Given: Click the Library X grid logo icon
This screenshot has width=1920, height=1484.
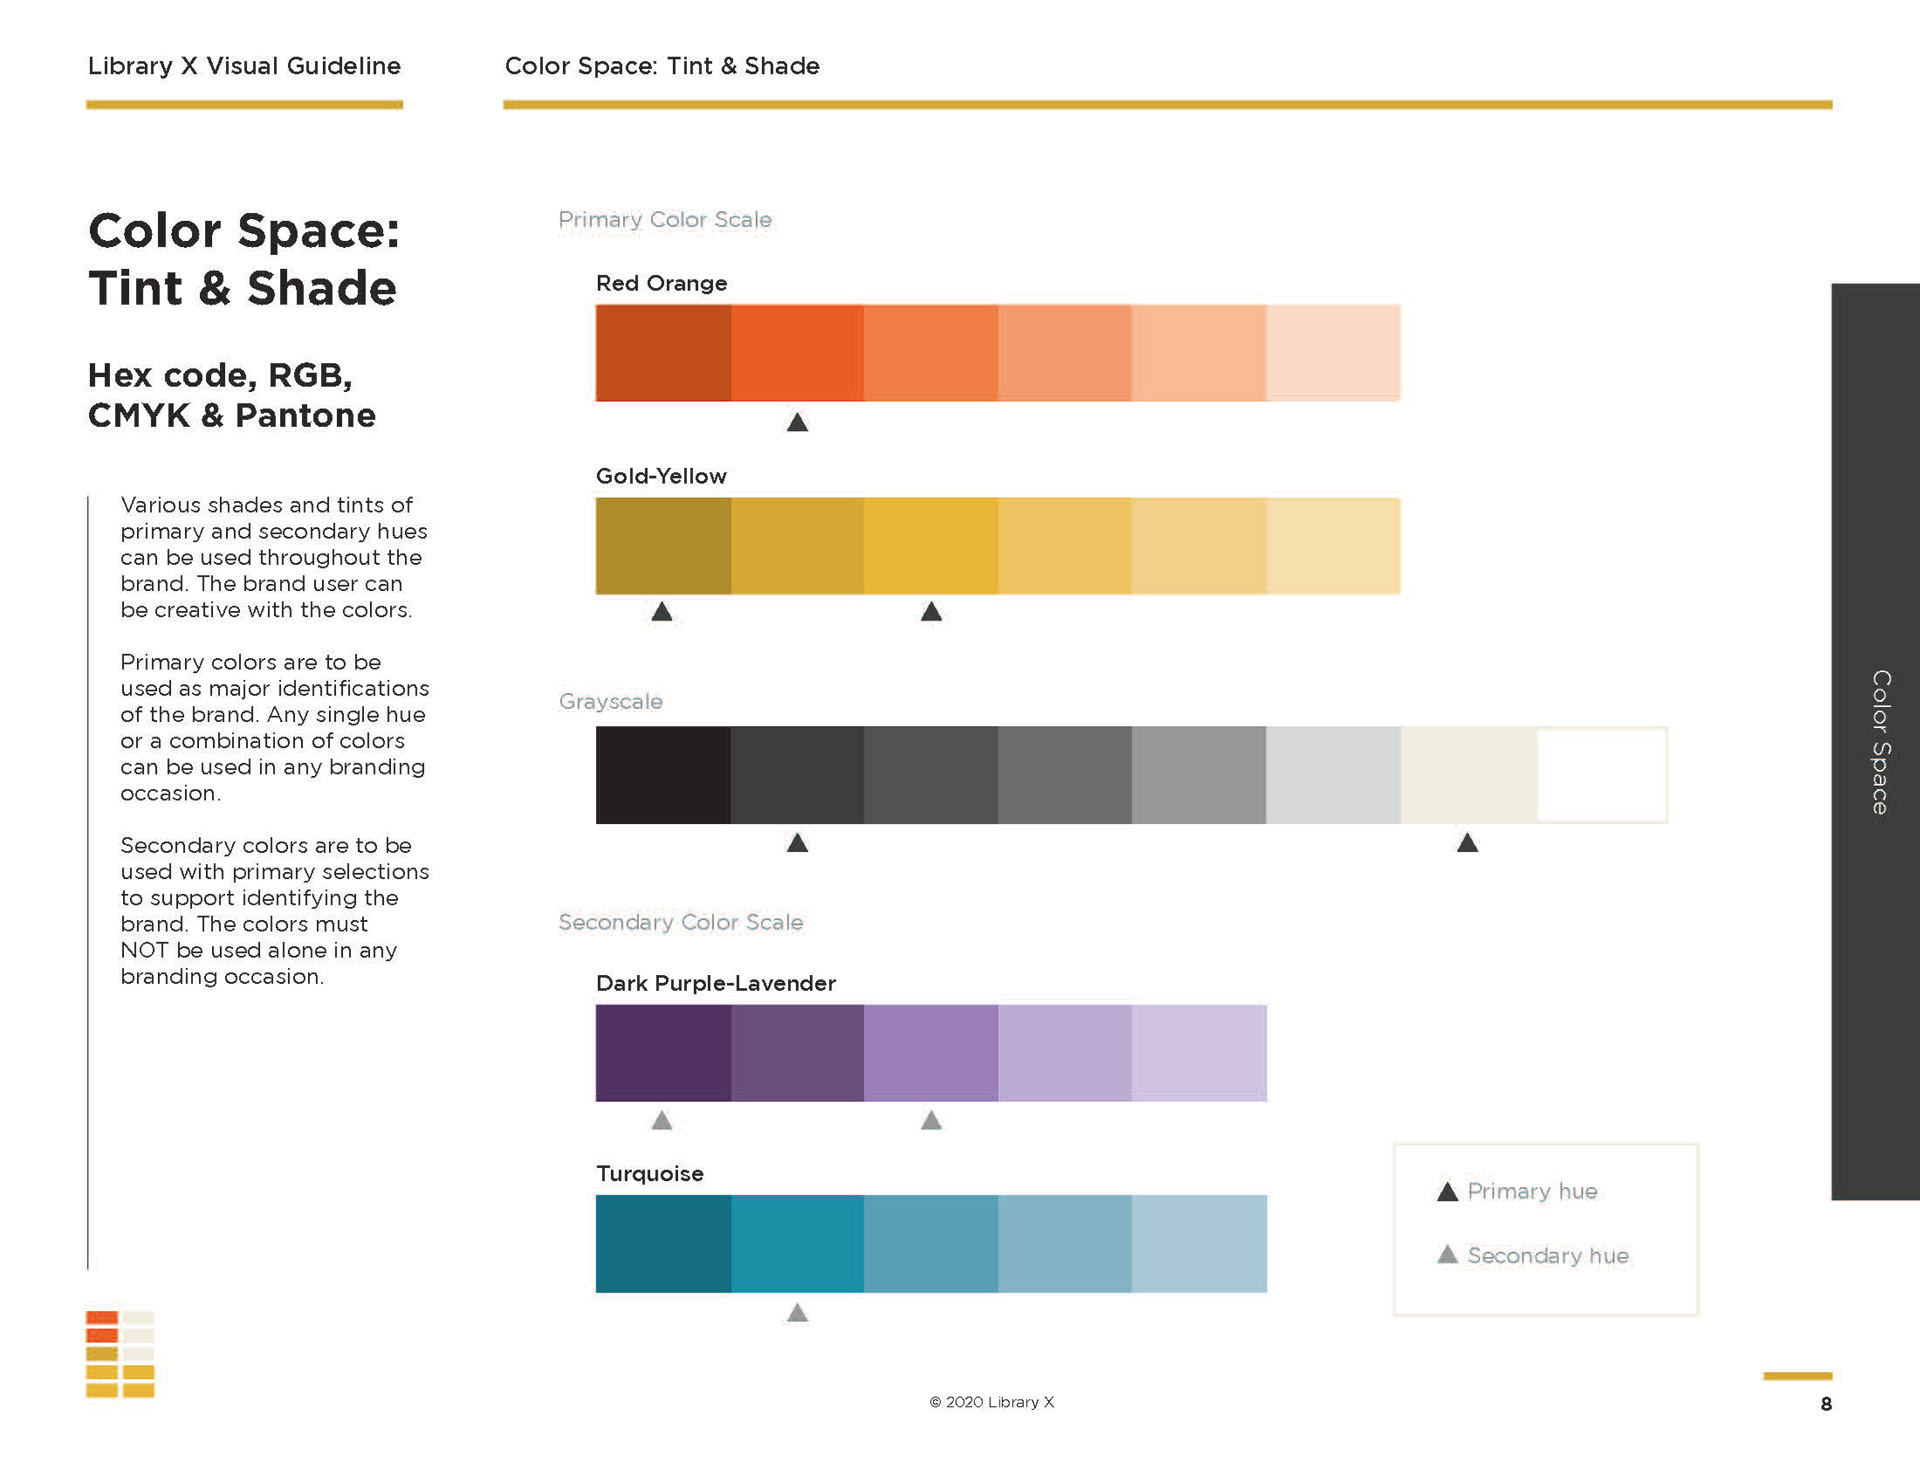Looking at the screenshot, I should [x=120, y=1353].
